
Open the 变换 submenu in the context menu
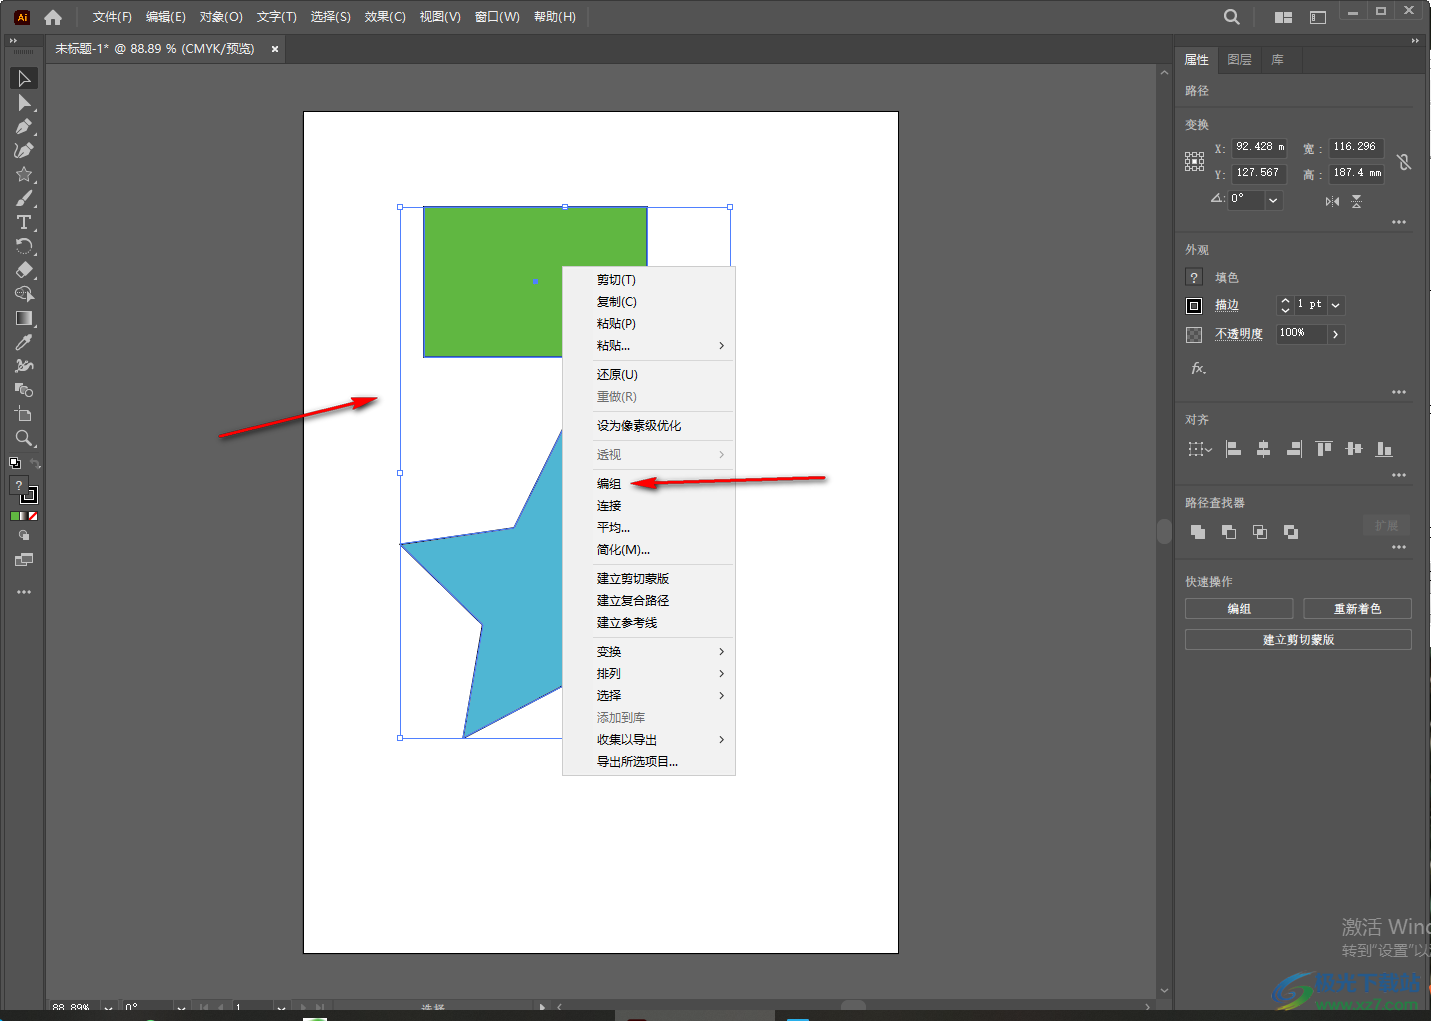[649, 652]
